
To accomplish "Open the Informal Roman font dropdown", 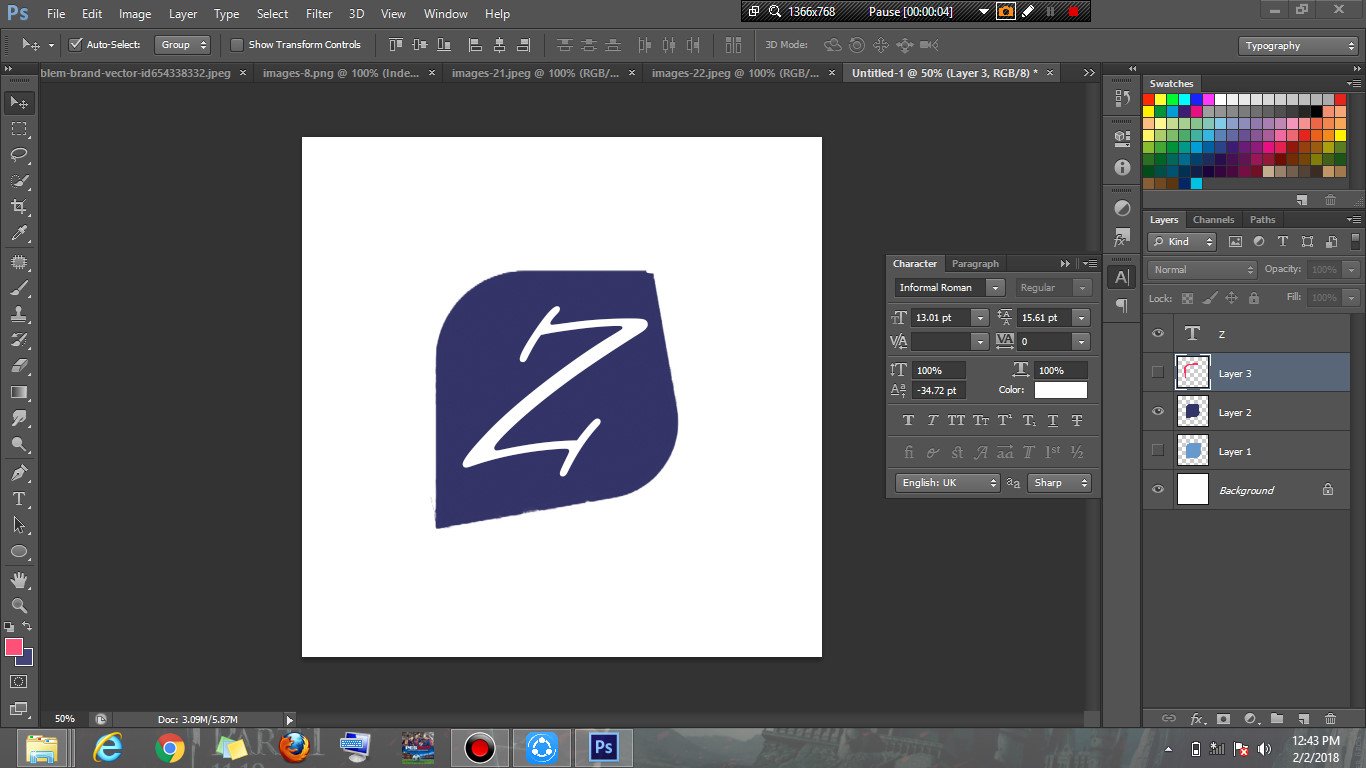I will (994, 288).
